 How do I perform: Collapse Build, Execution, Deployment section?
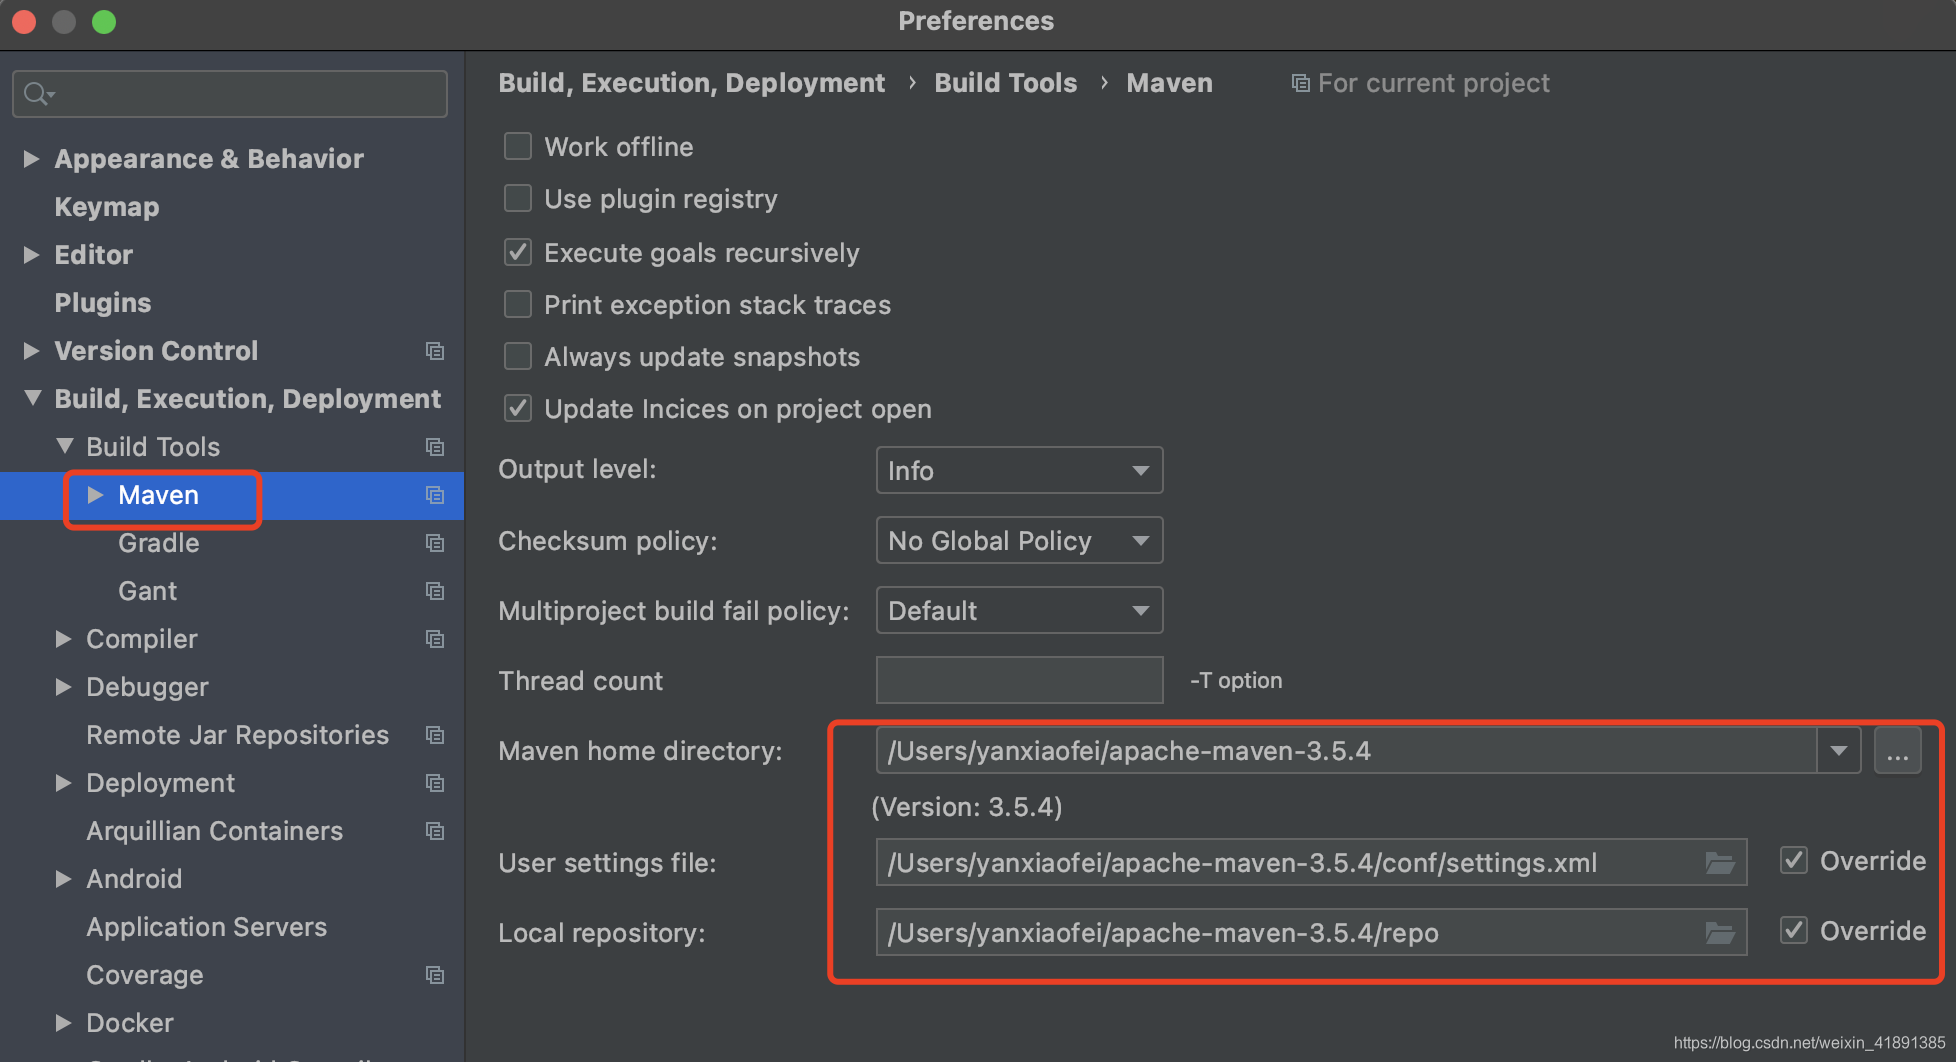pyautogui.click(x=32, y=399)
